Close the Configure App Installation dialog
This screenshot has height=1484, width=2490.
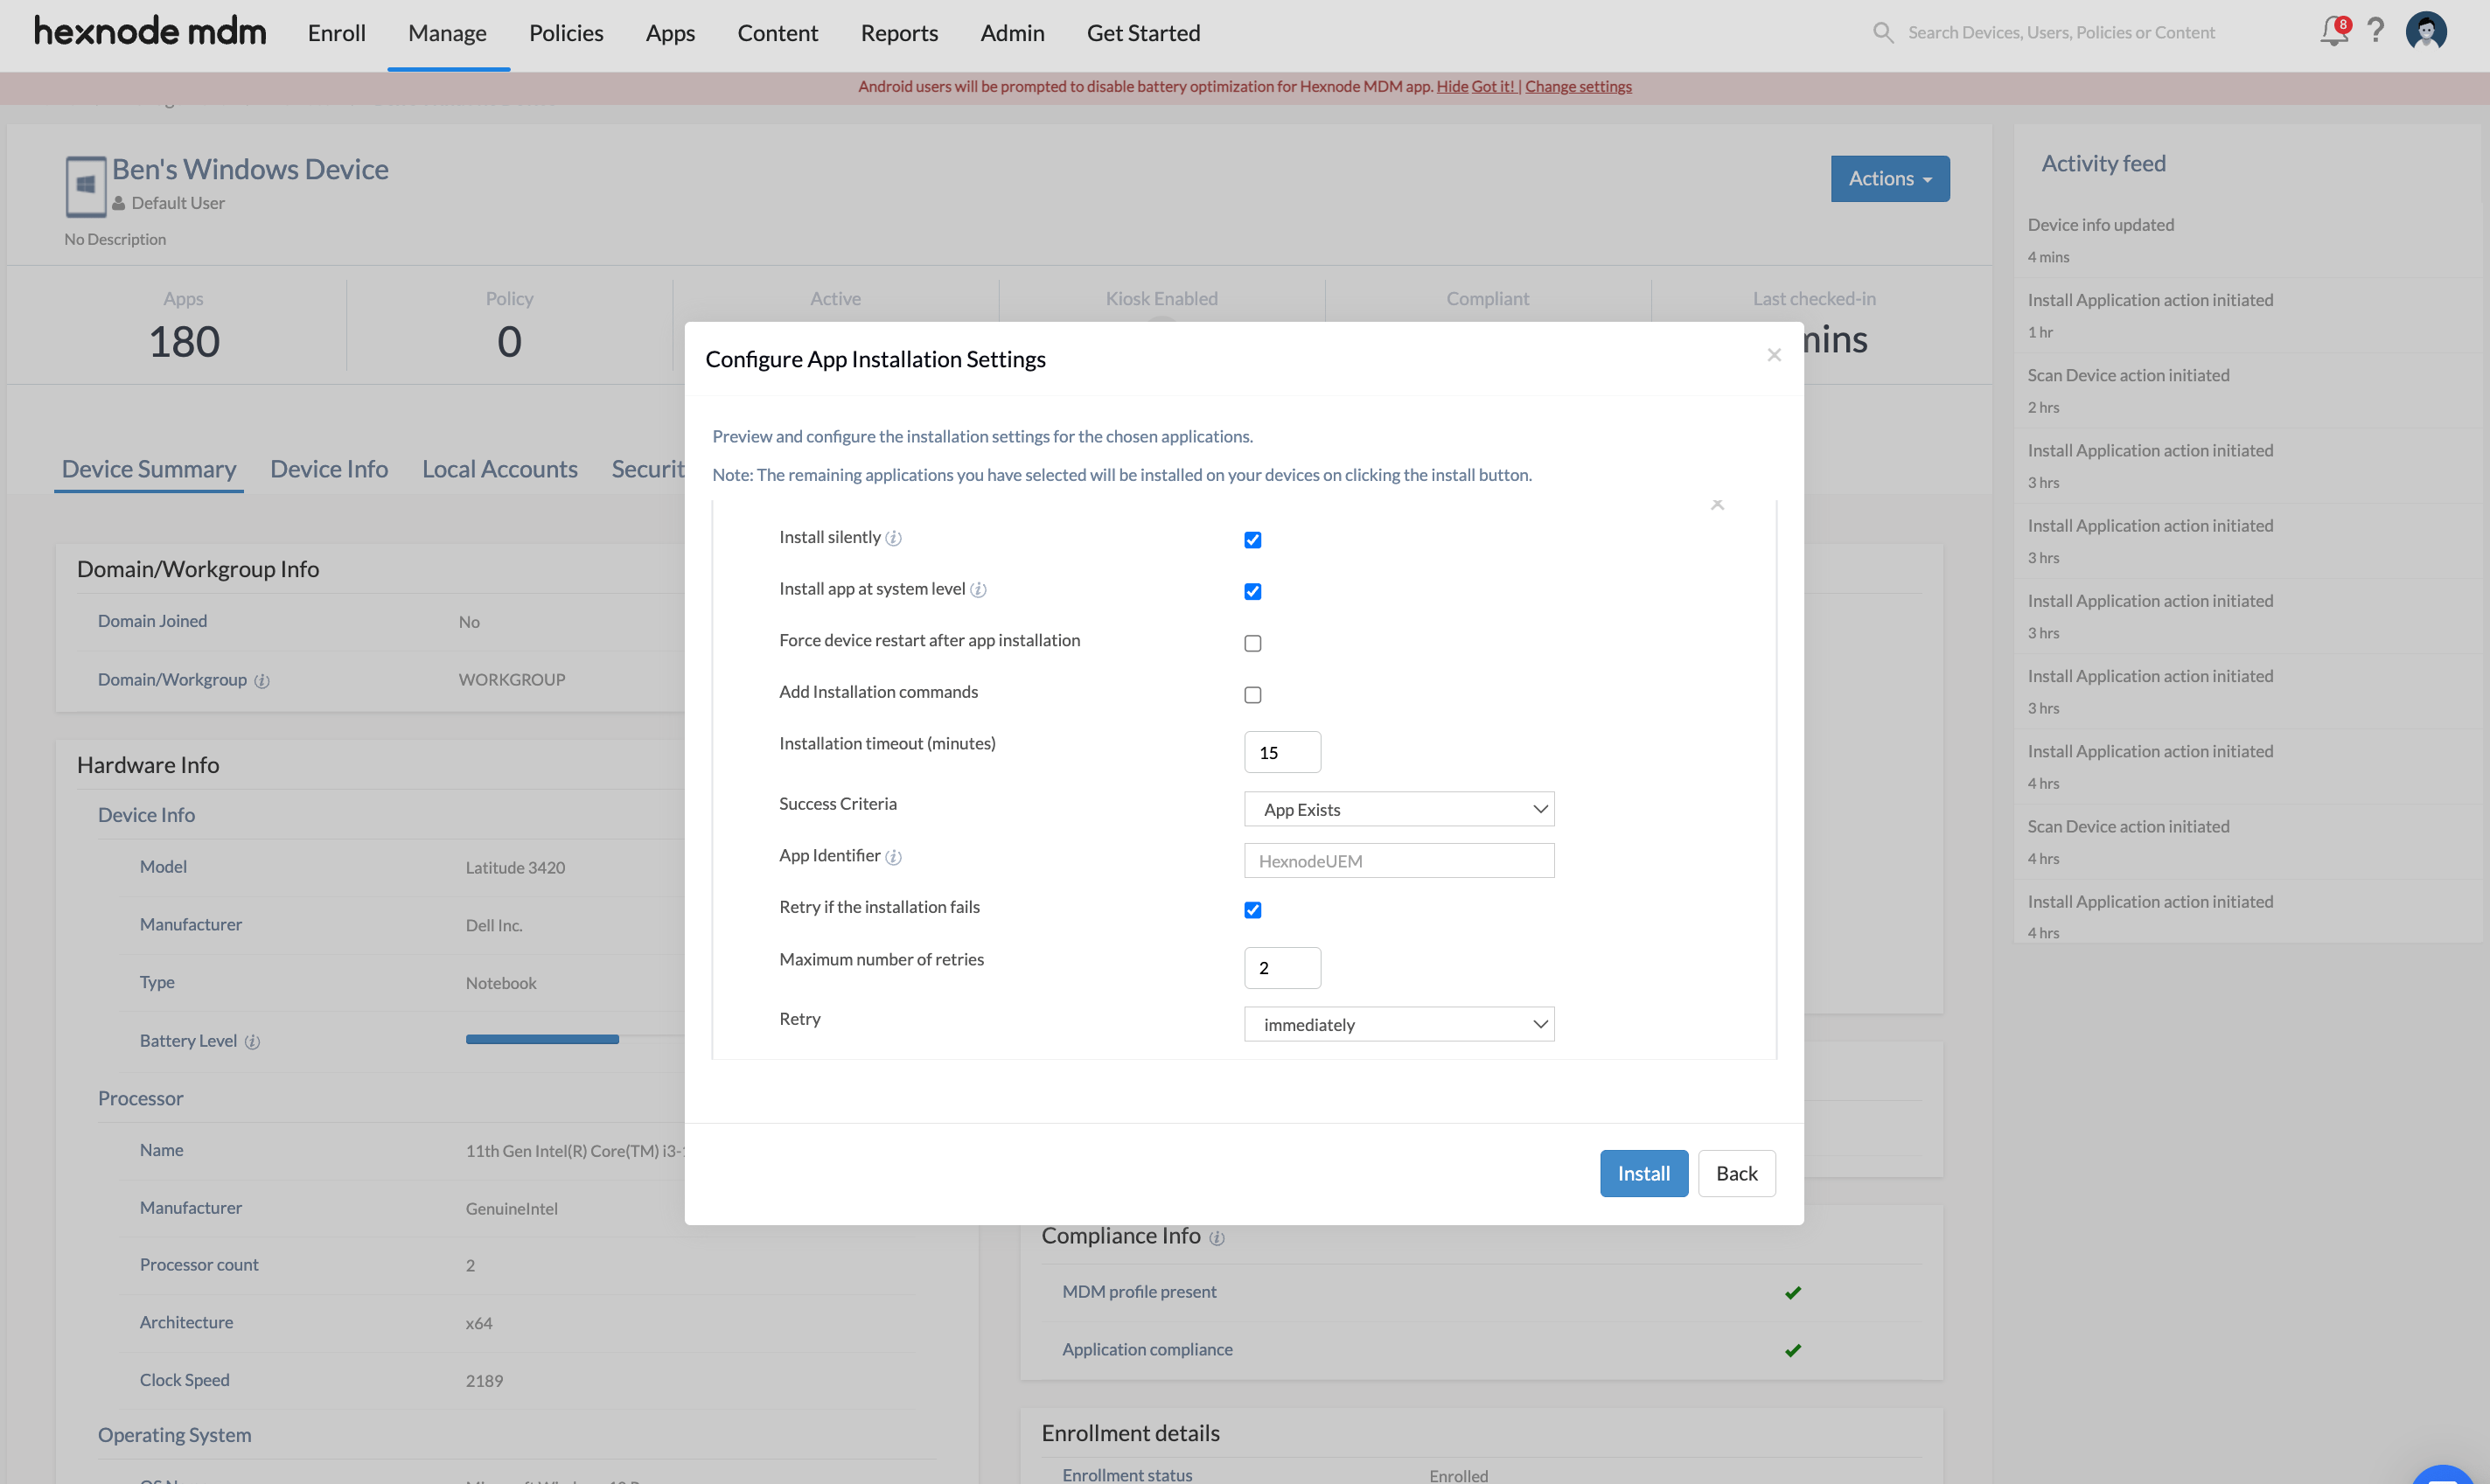click(1774, 355)
